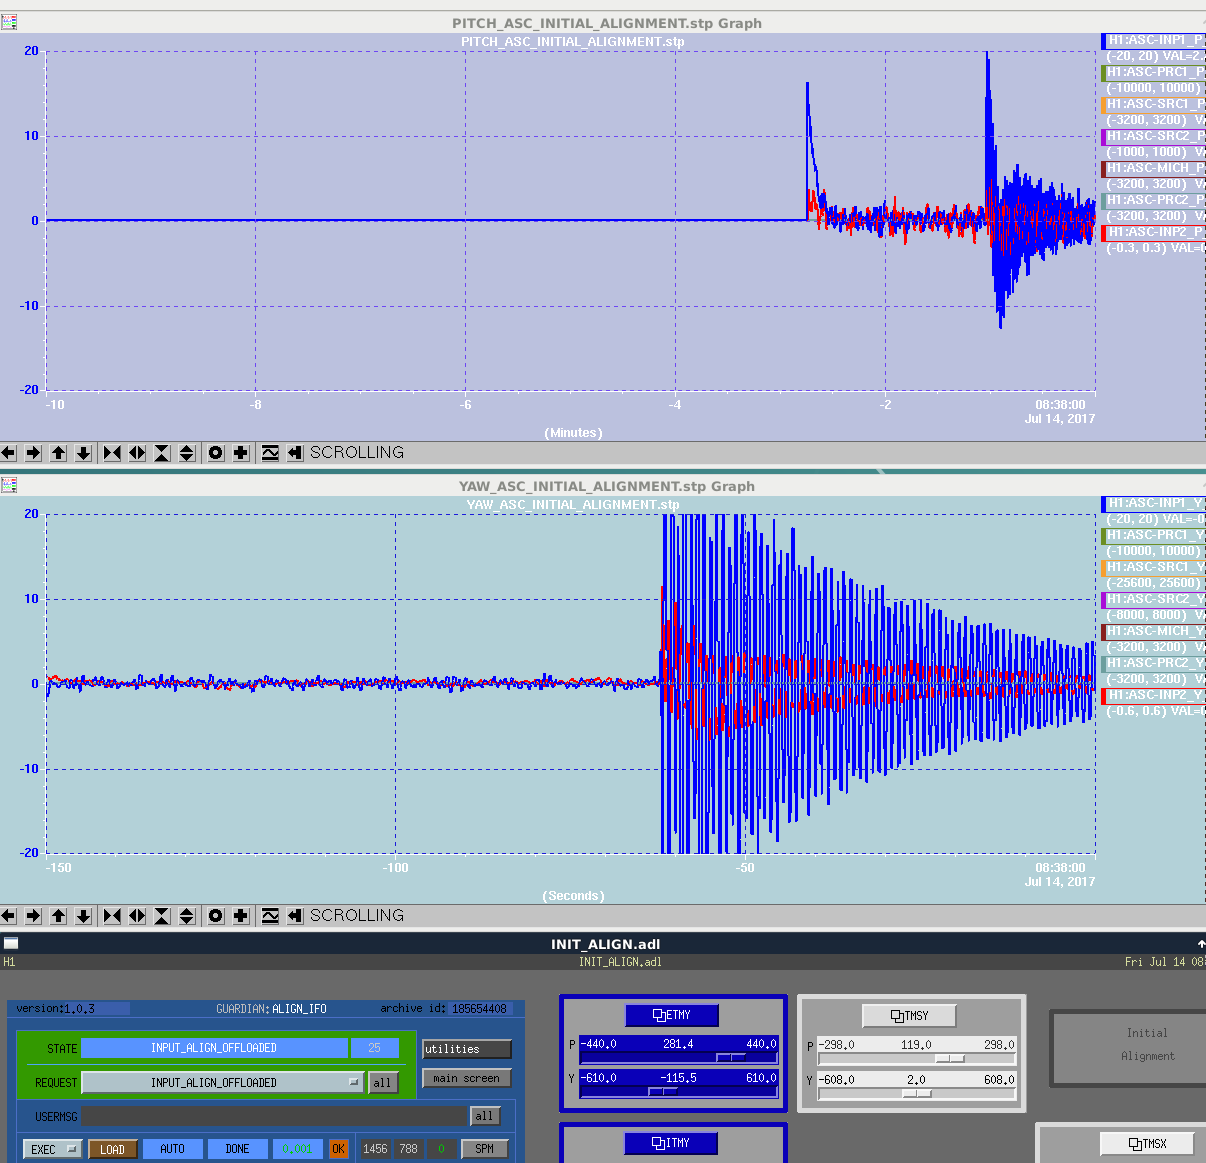Compress time axis in YAW graph toolbar
1206x1163 pixels.
pyautogui.click(x=112, y=916)
